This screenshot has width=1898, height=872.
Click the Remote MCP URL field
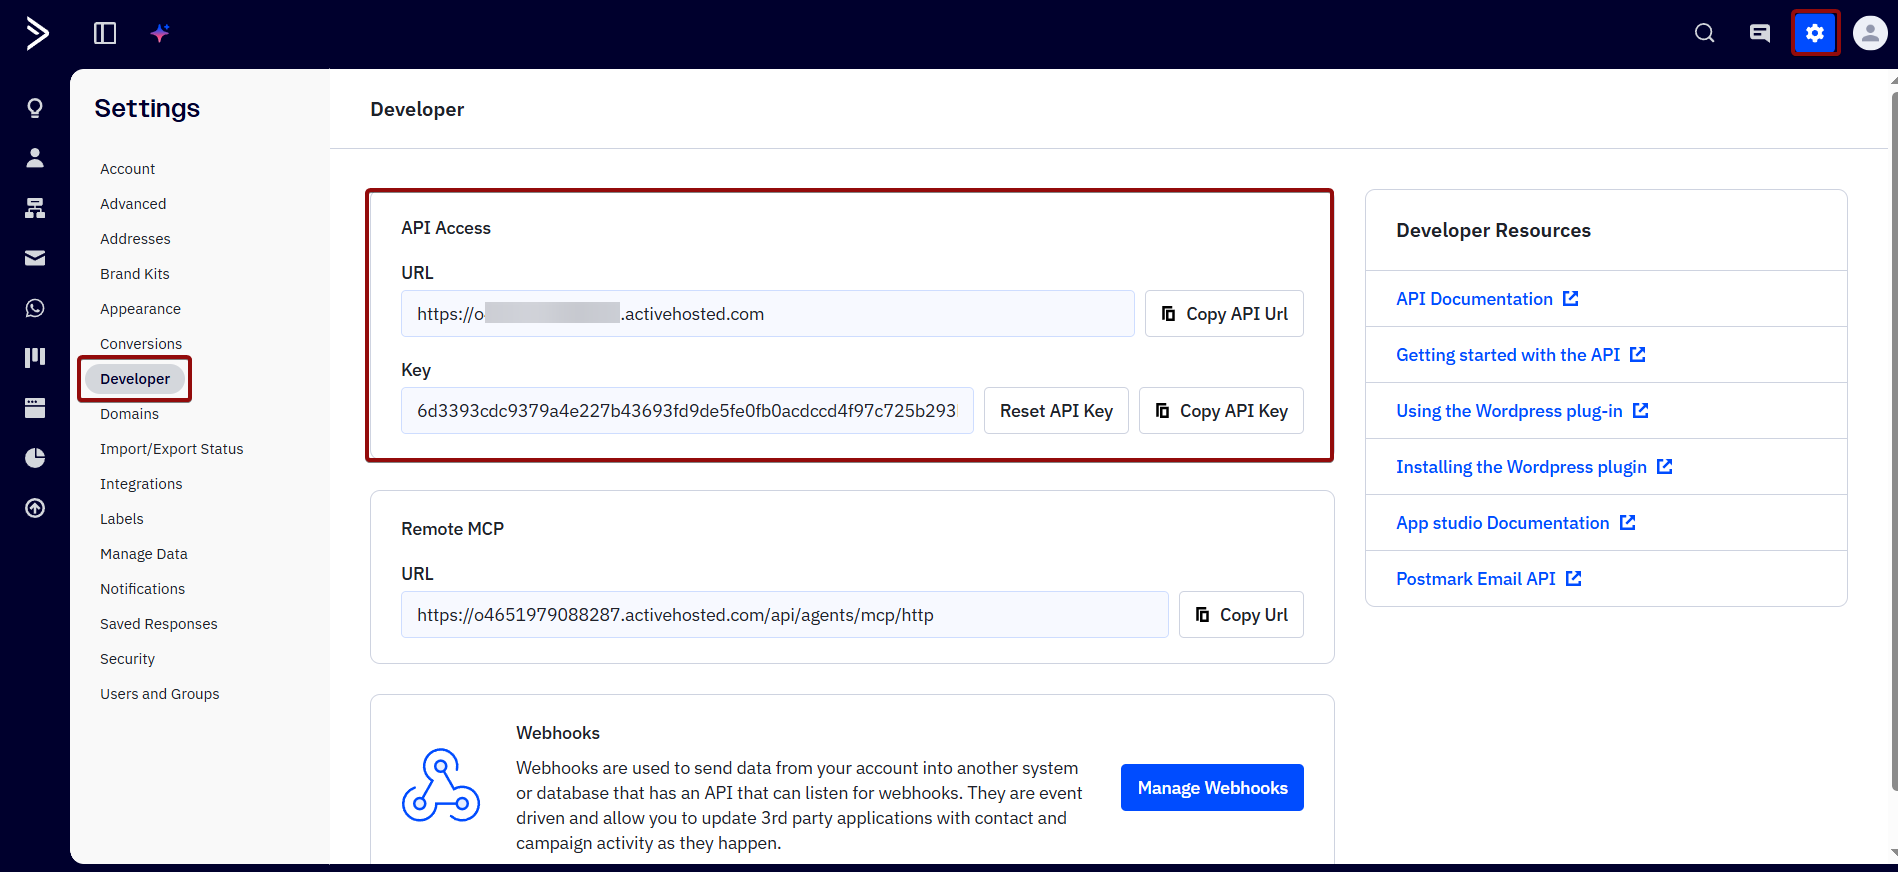[x=784, y=615]
